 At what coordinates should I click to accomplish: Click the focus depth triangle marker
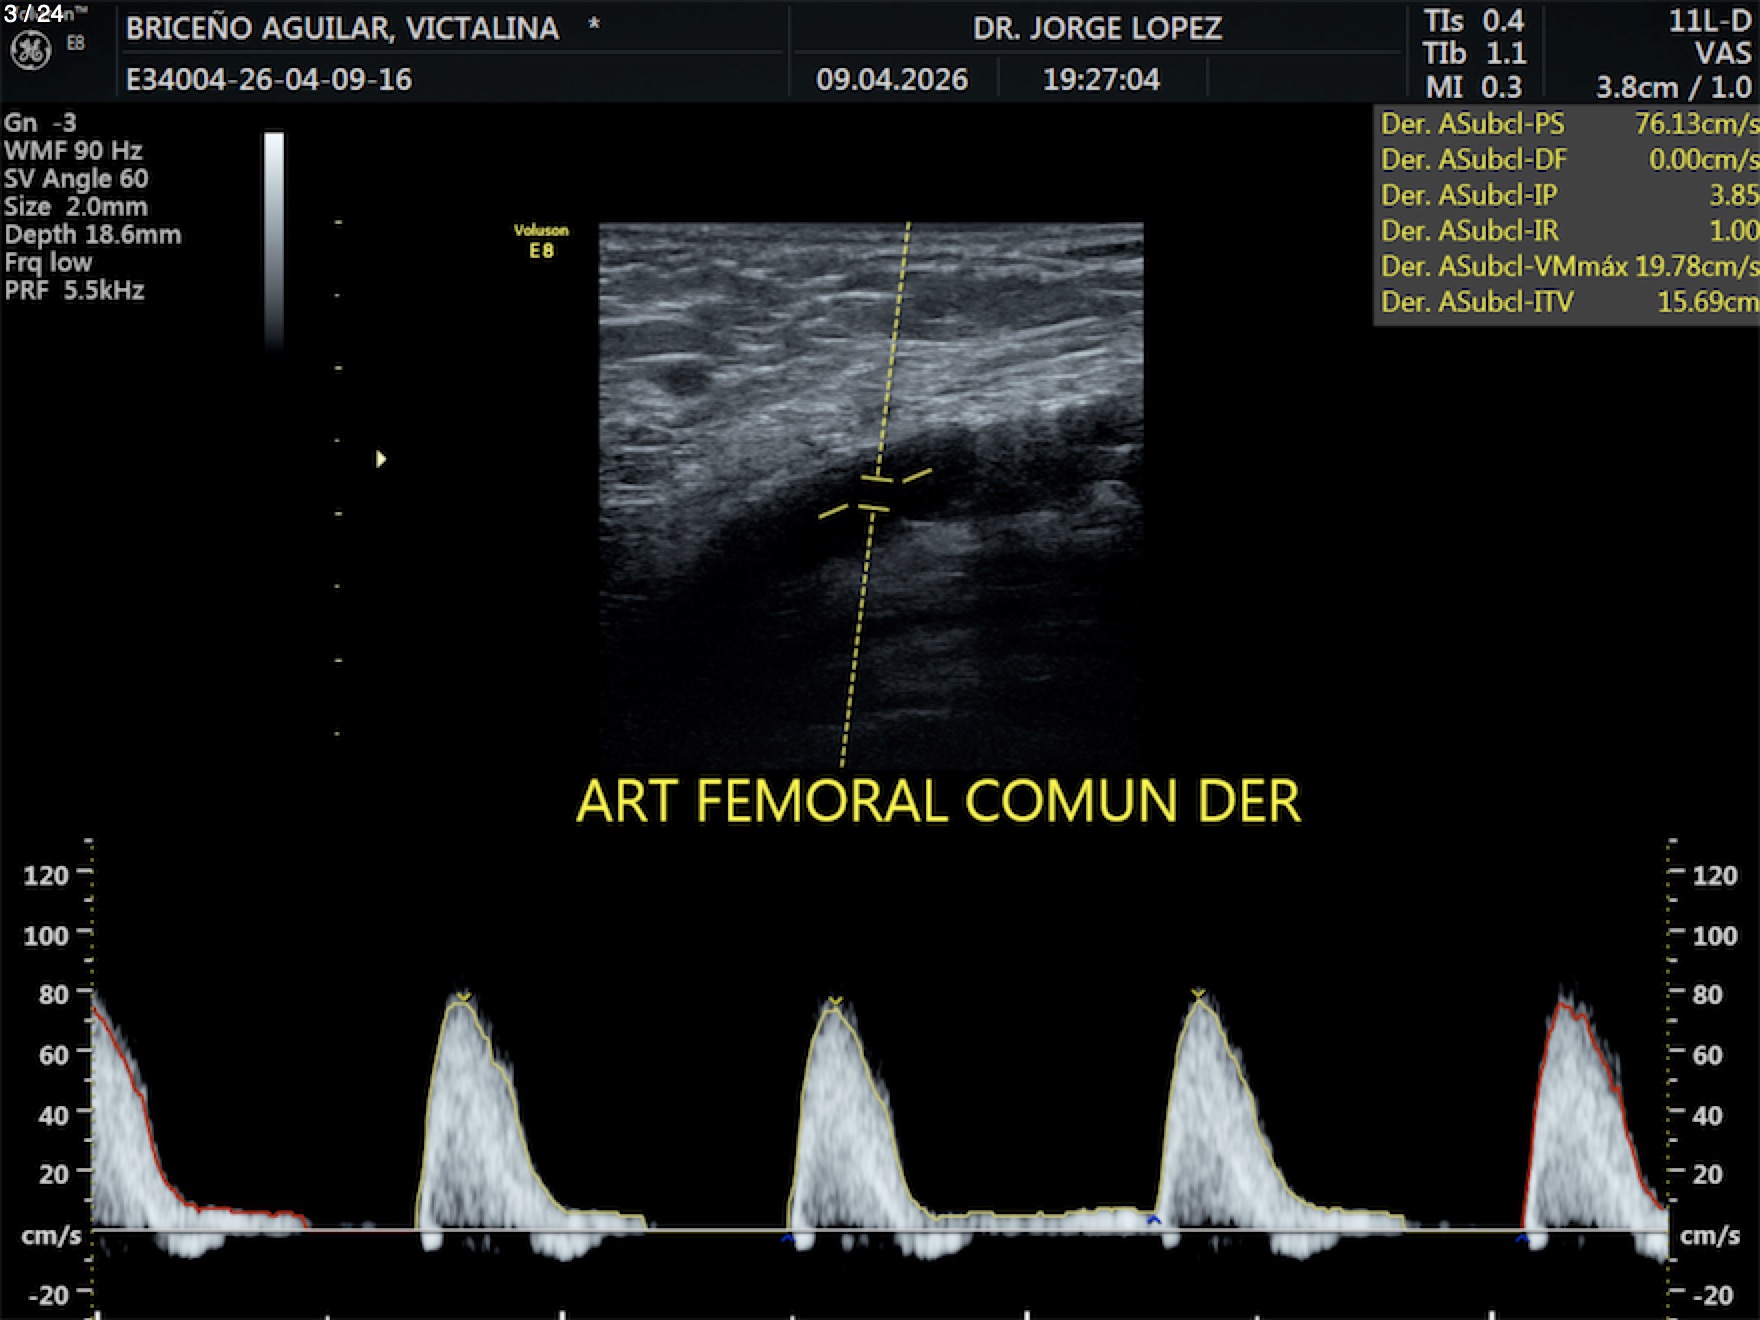[380, 459]
